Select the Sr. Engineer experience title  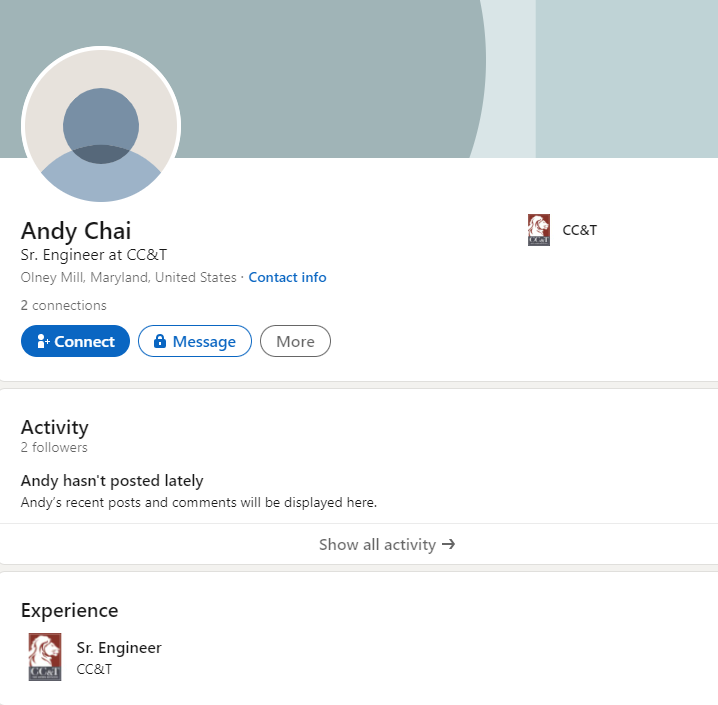(x=119, y=648)
